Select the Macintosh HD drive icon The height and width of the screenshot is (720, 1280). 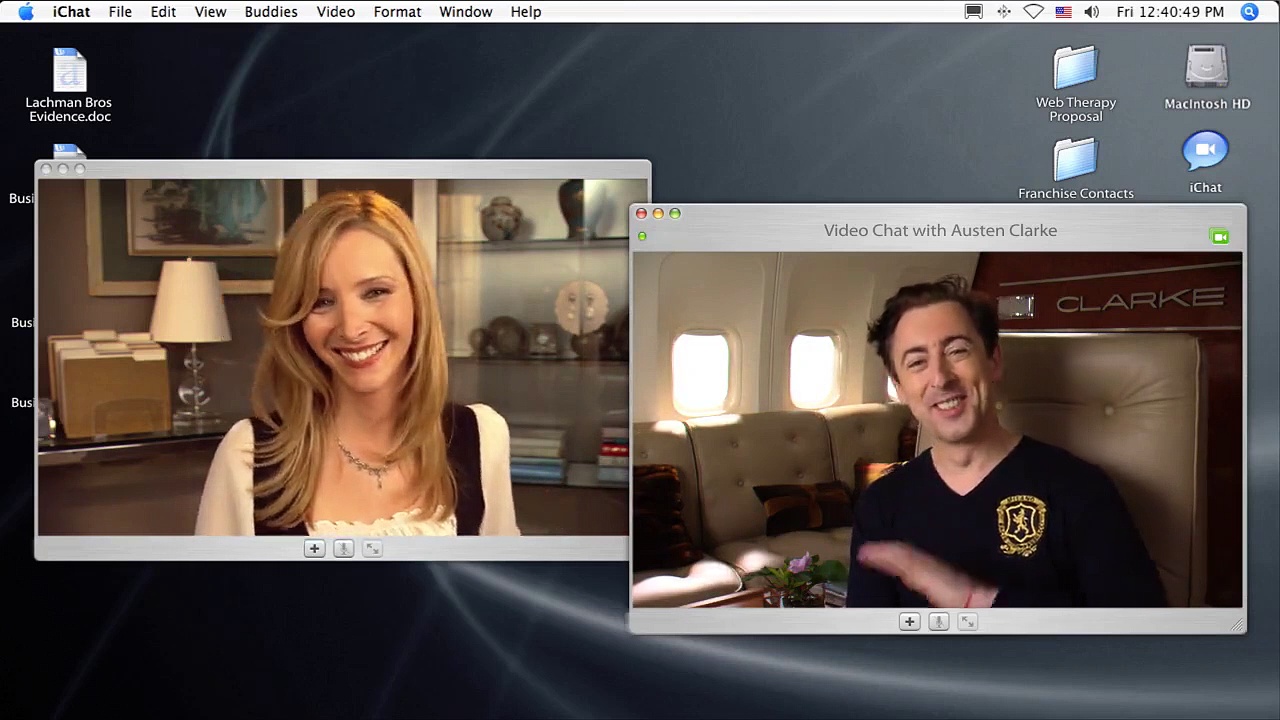pyautogui.click(x=1206, y=70)
